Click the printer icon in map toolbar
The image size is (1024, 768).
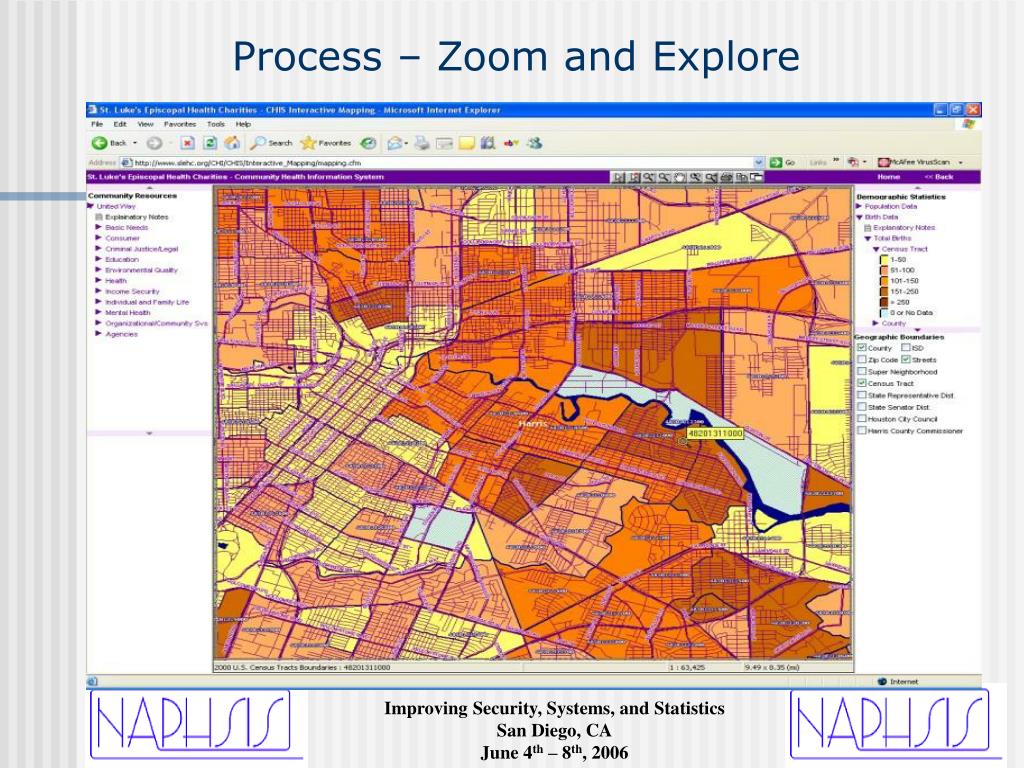pos(726,177)
